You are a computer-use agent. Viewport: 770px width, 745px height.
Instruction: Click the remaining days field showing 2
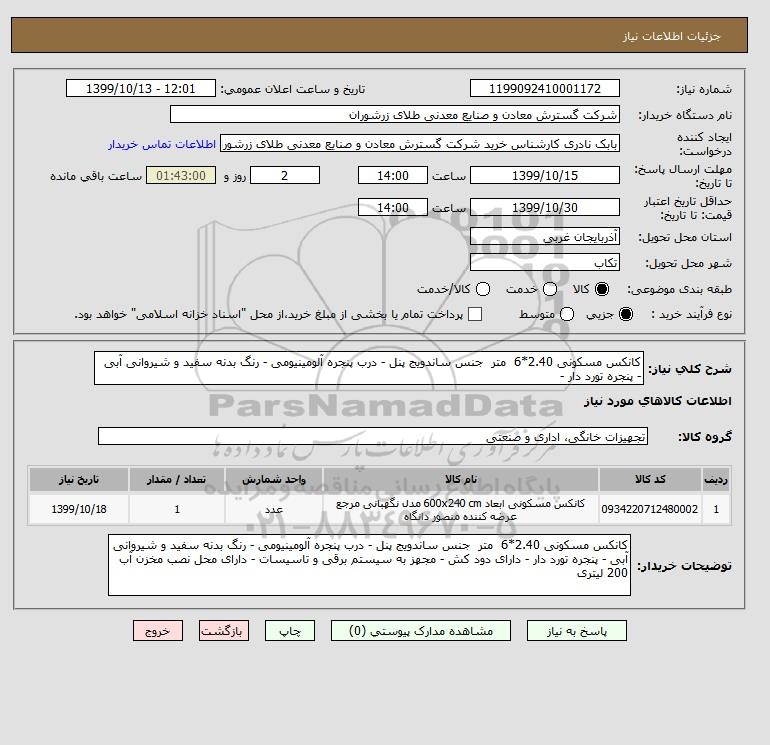(285, 176)
